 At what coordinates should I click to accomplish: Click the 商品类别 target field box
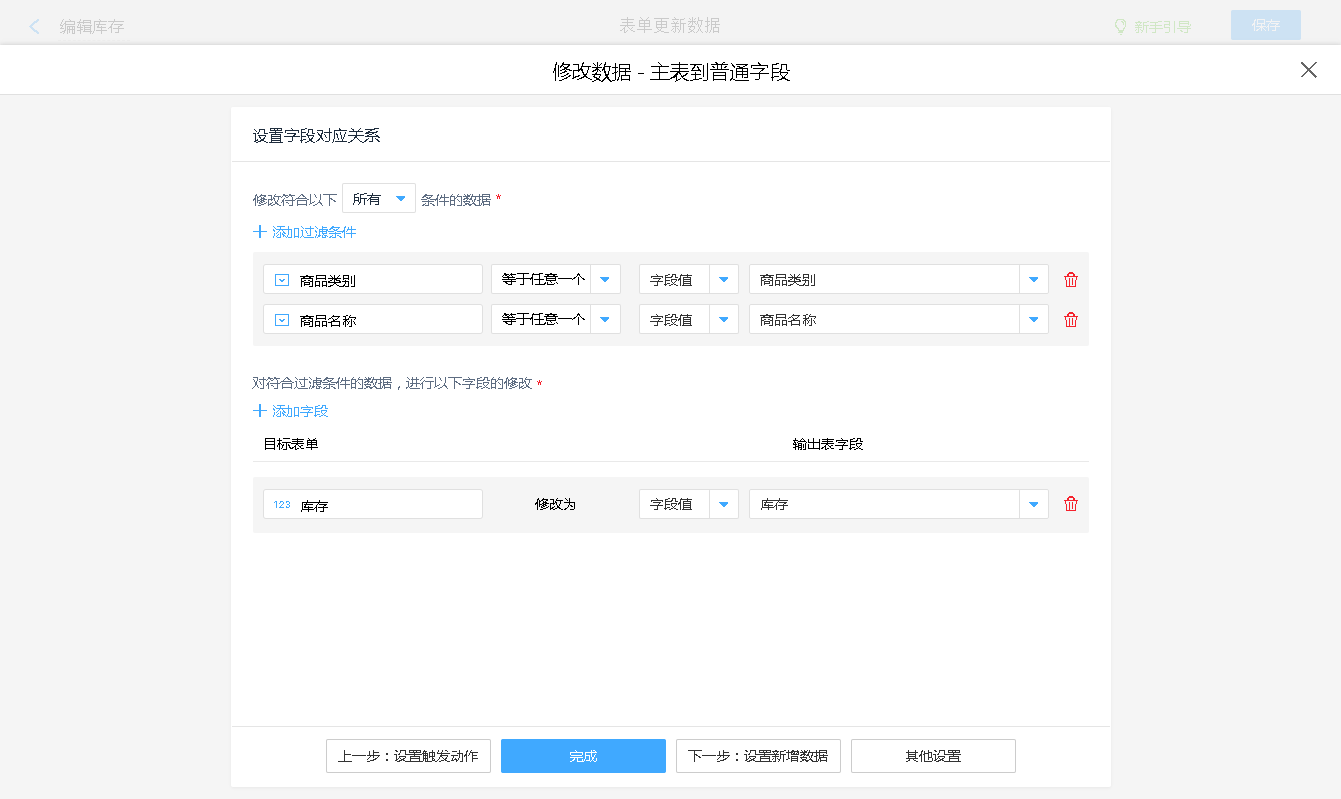[x=373, y=279]
